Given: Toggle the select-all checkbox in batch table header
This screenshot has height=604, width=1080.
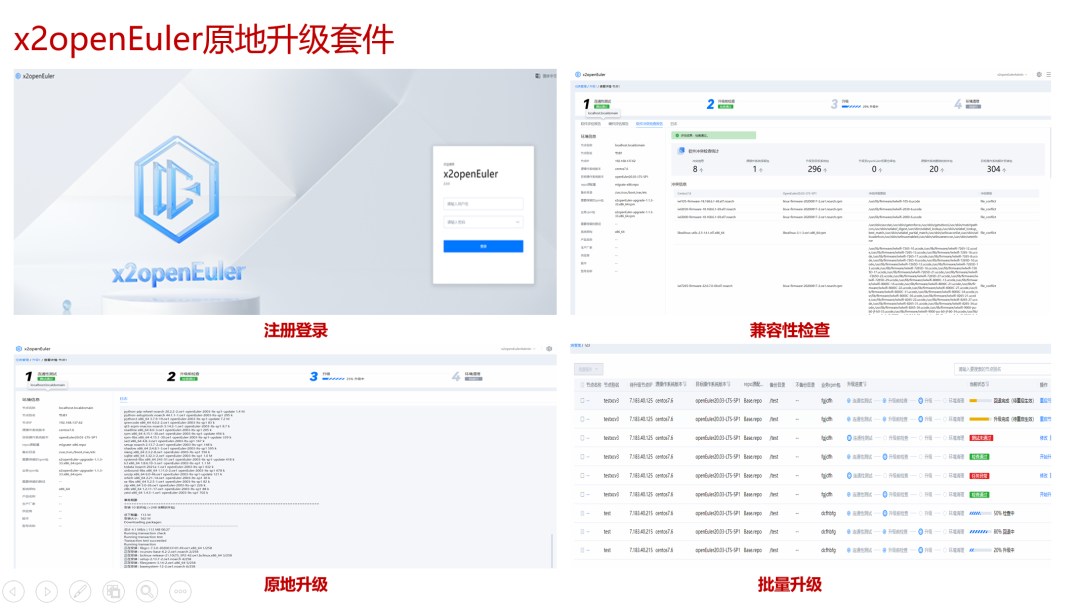Looking at the screenshot, I should click(581, 384).
